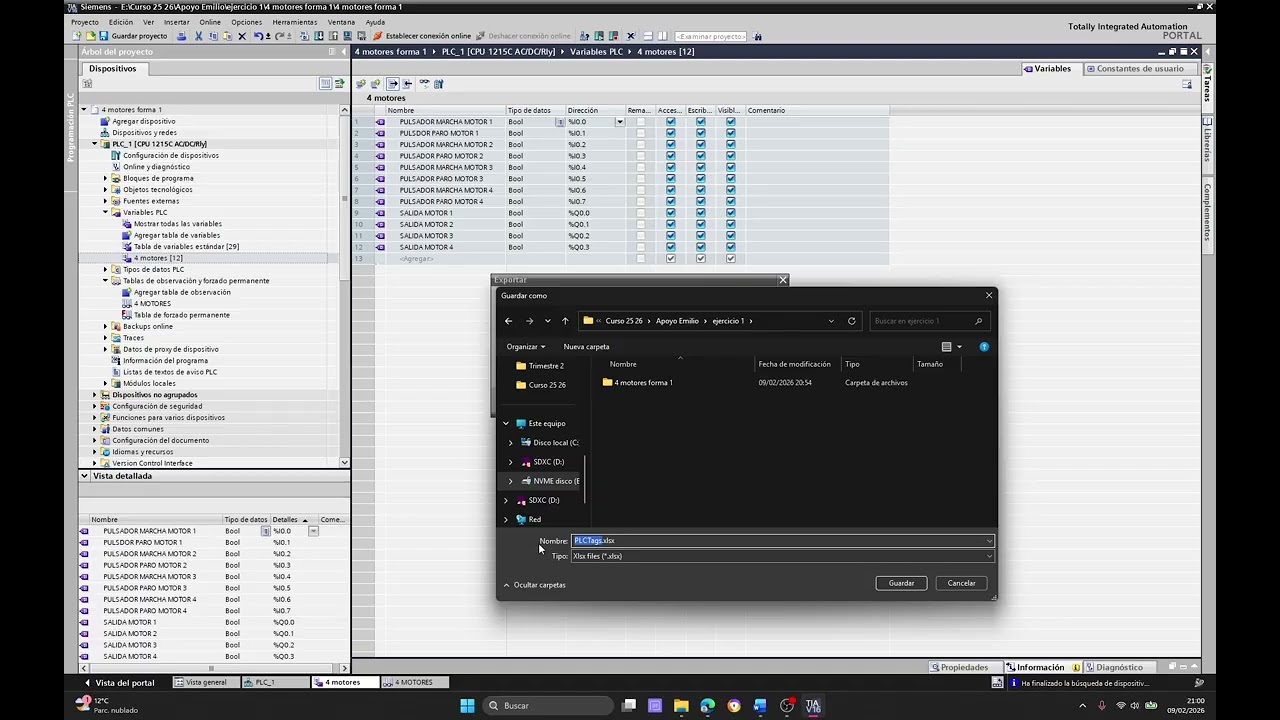Screen dimensions: 1280x720
Task: Click the Vista general bottom tab
Action: (207, 682)
